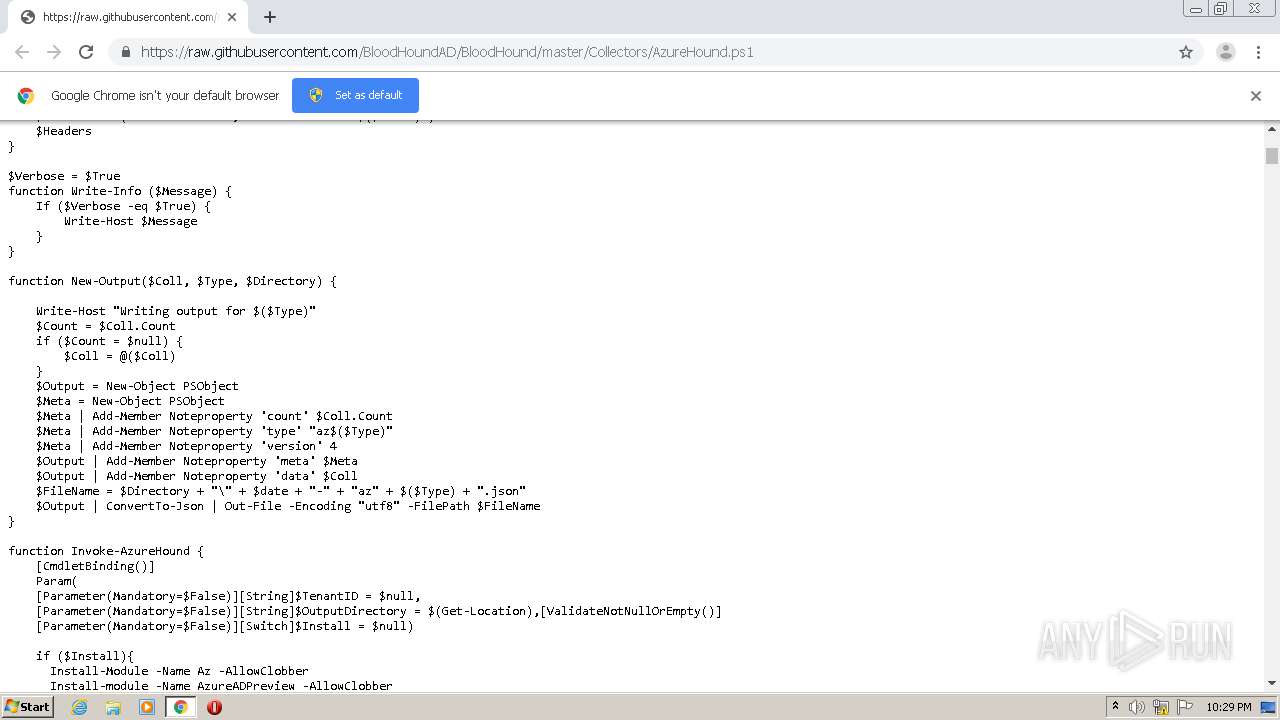Open a new tab with plus button
This screenshot has height=720, width=1280.
tap(269, 17)
